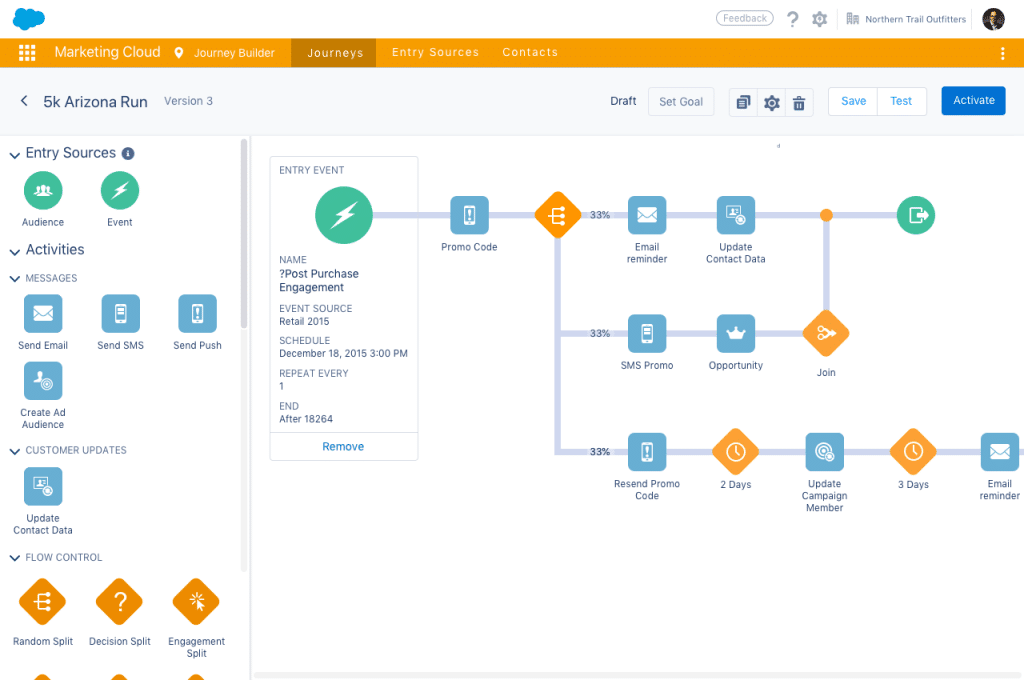
Task: Click the canvas horizontal scrollbar
Action: pyautogui.click(x=637, y=675)
